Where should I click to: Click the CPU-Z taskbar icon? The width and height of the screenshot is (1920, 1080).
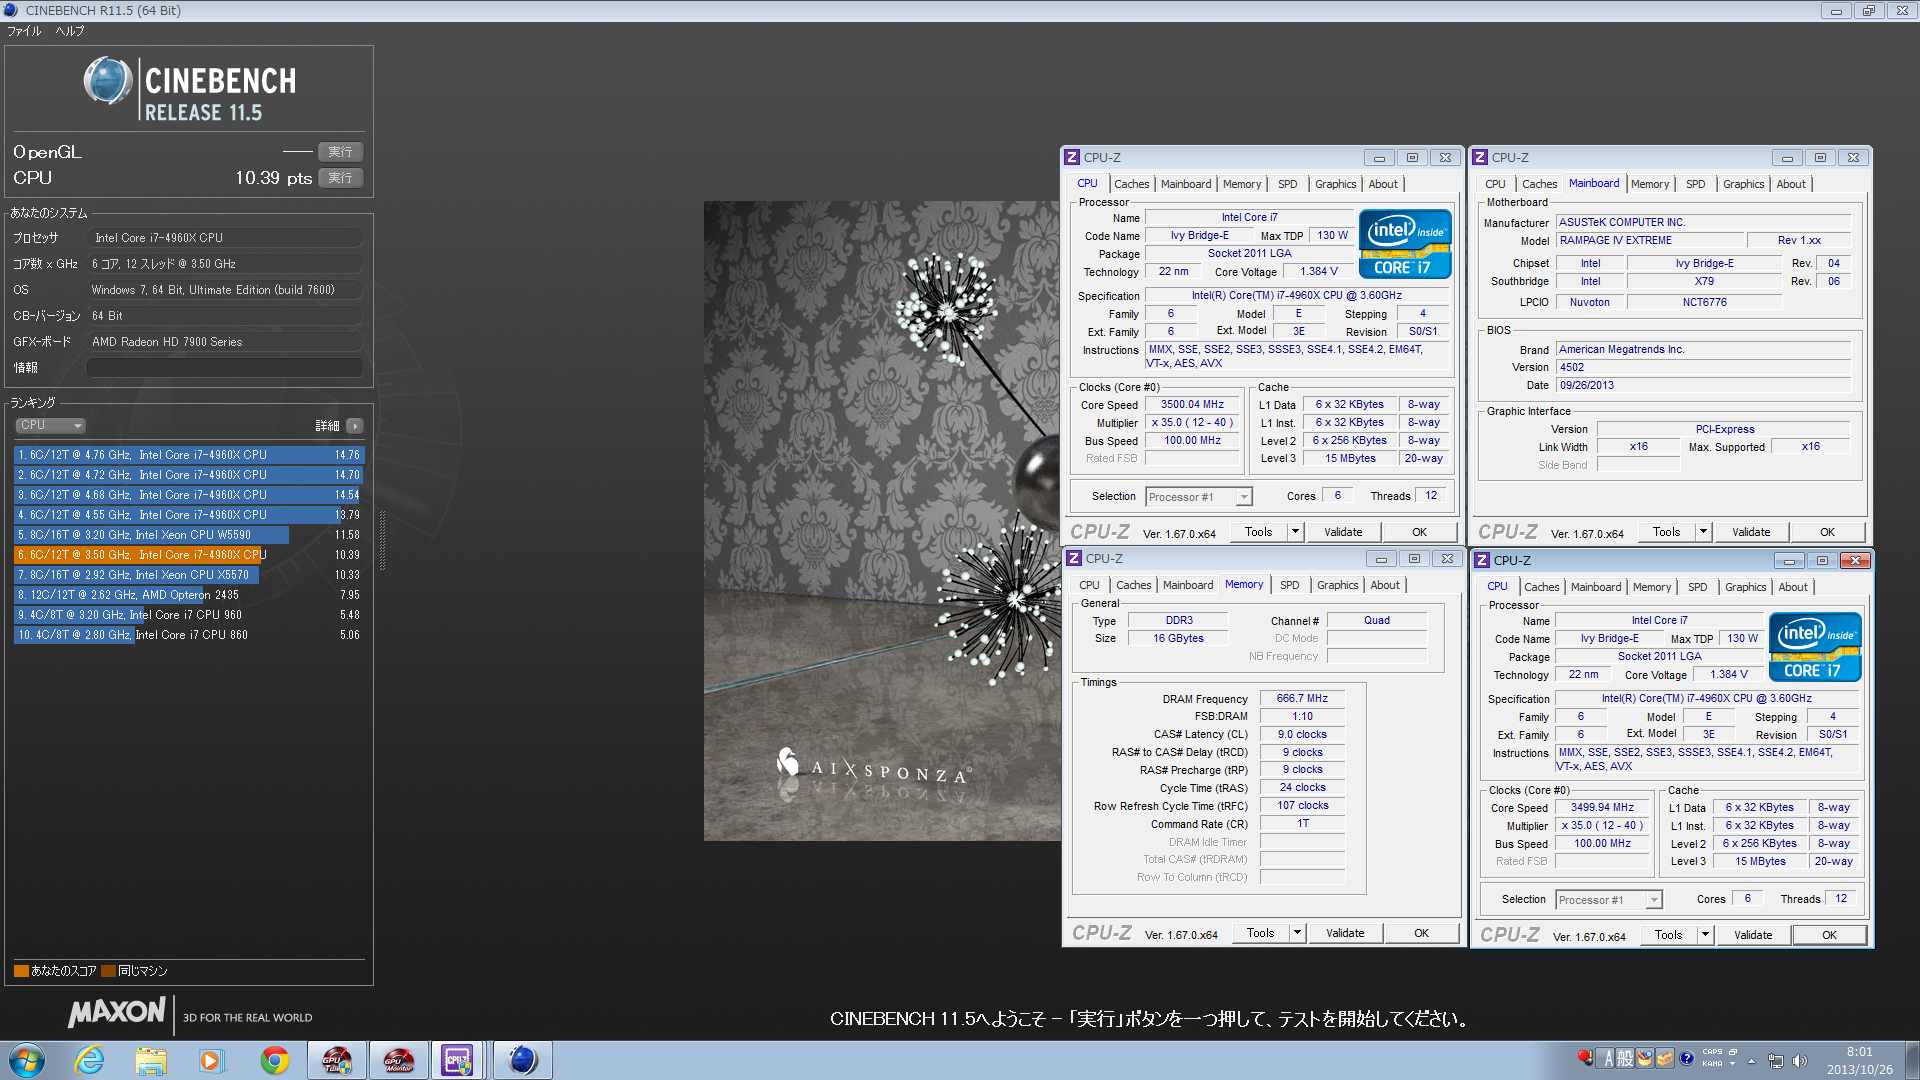click(458, 1060)
